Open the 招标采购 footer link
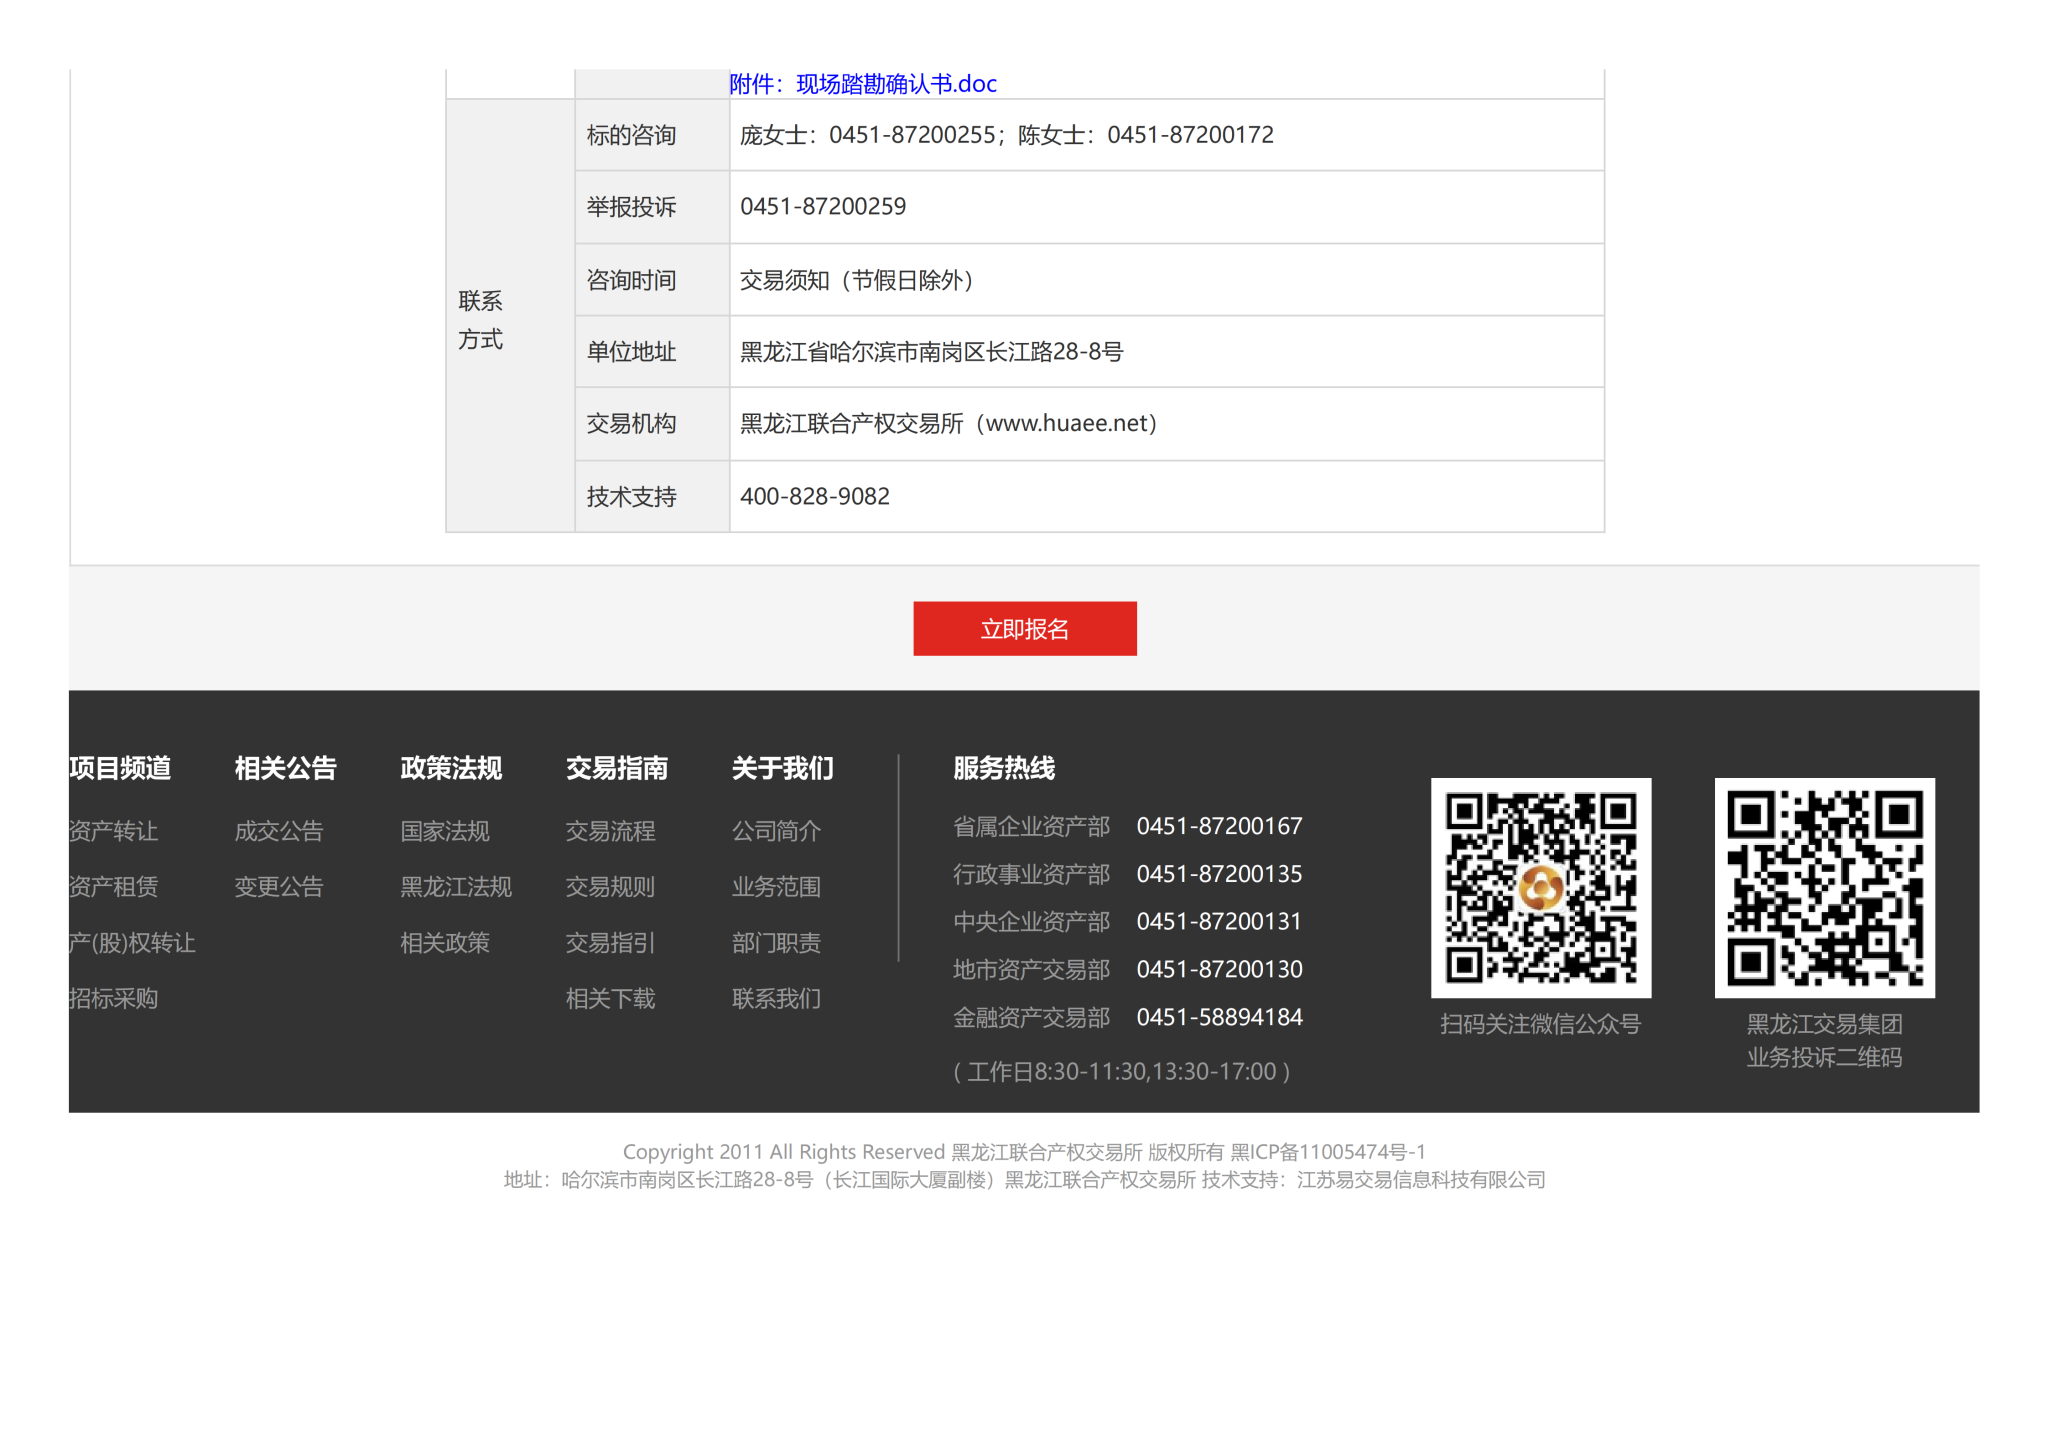2048x1447 pixels. click(113, 999)
